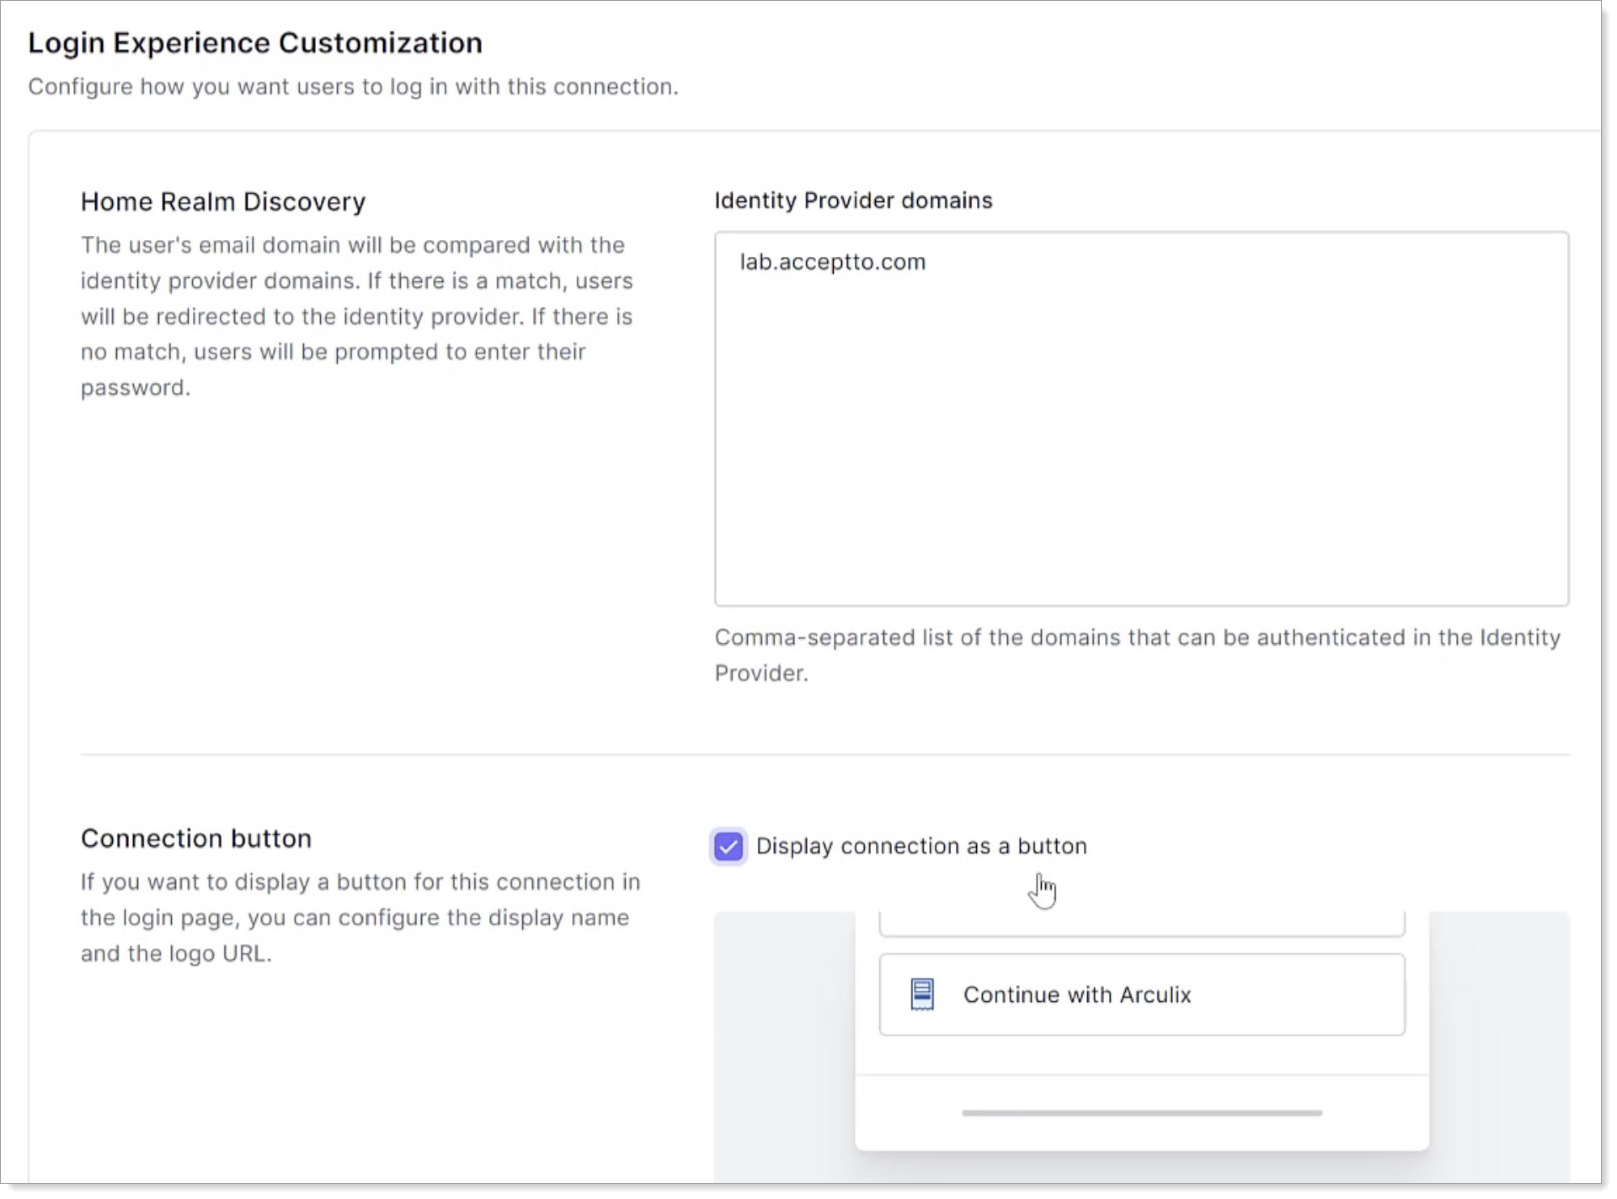Click the Arculix logo icon in preview
The image size is (1617, 1199).
pyautogui.click(x=922, y=994)
